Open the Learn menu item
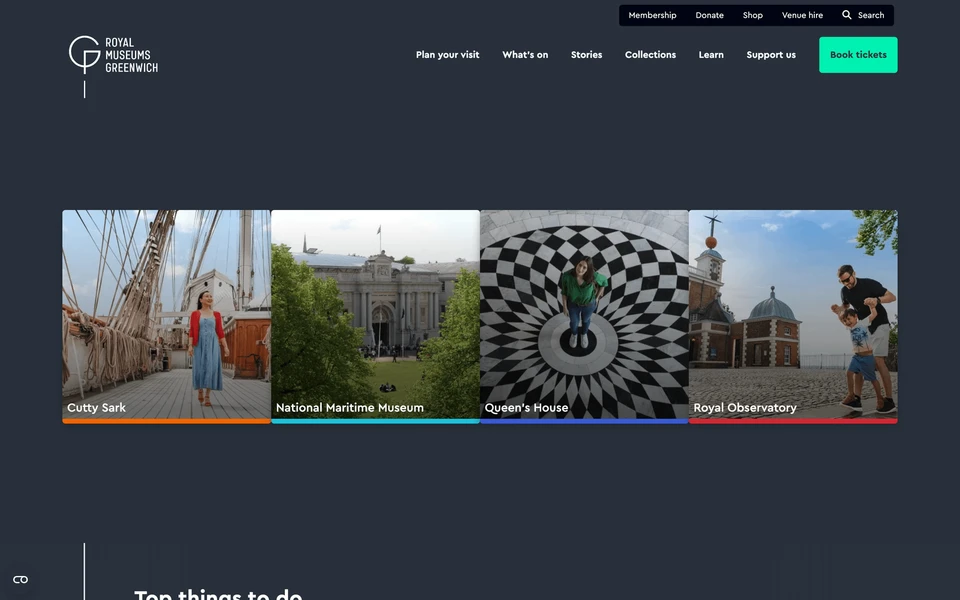Viewport: 960px width, 600px height. [711, 55]
